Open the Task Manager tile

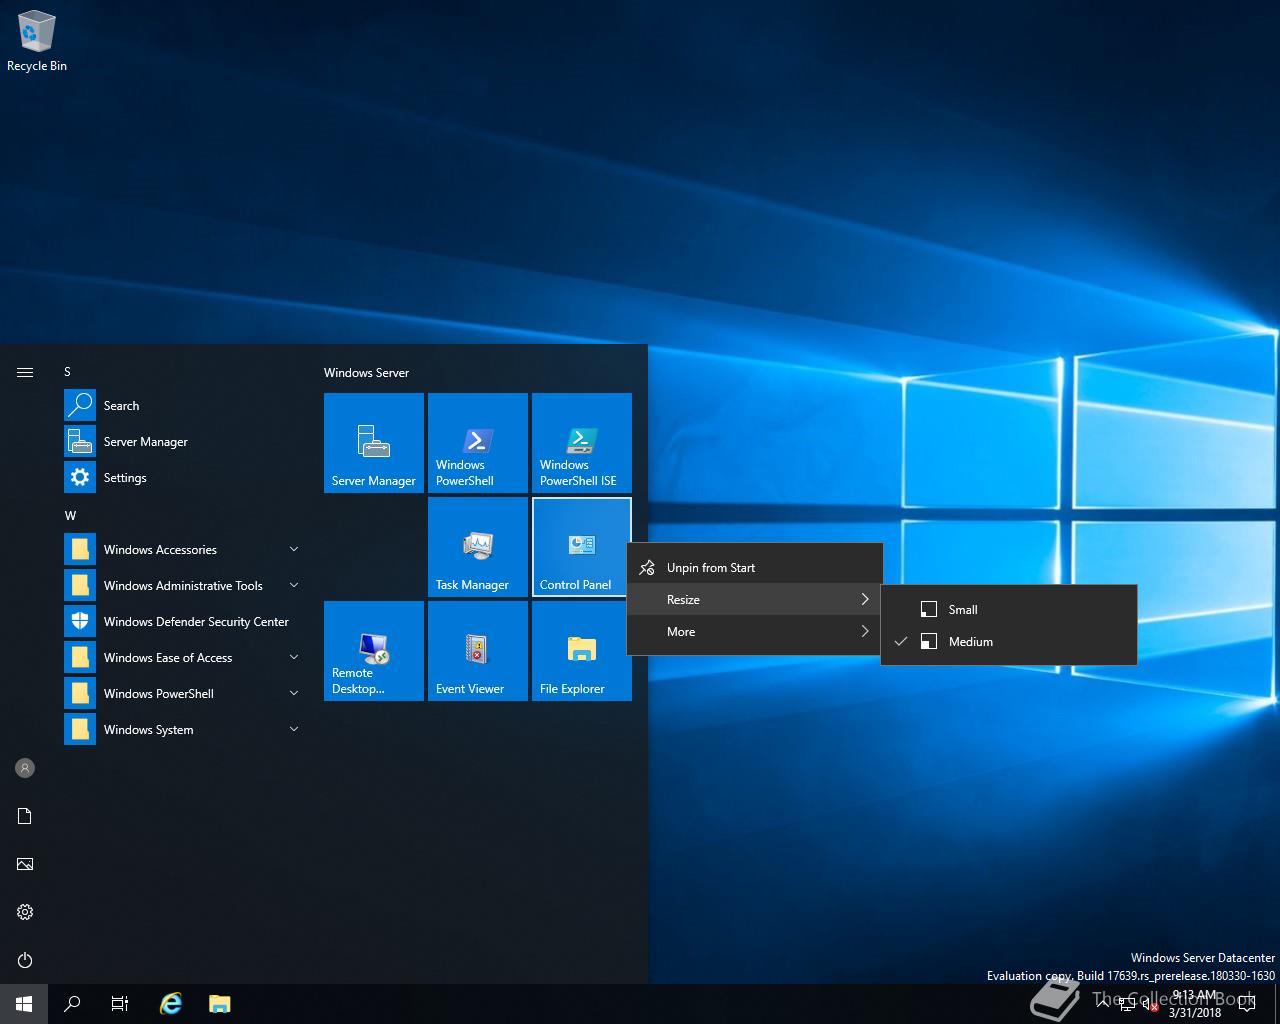point(478,547)
